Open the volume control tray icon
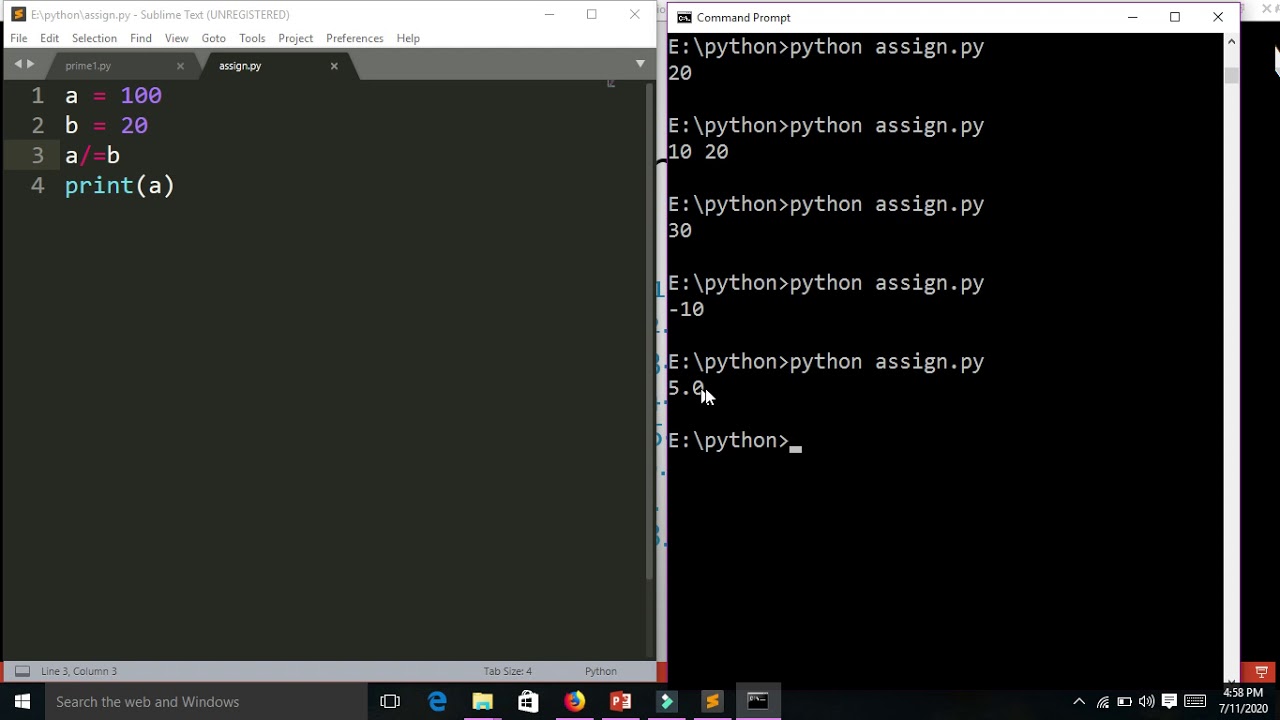1280x720 pixels. tap(1146, 702)
